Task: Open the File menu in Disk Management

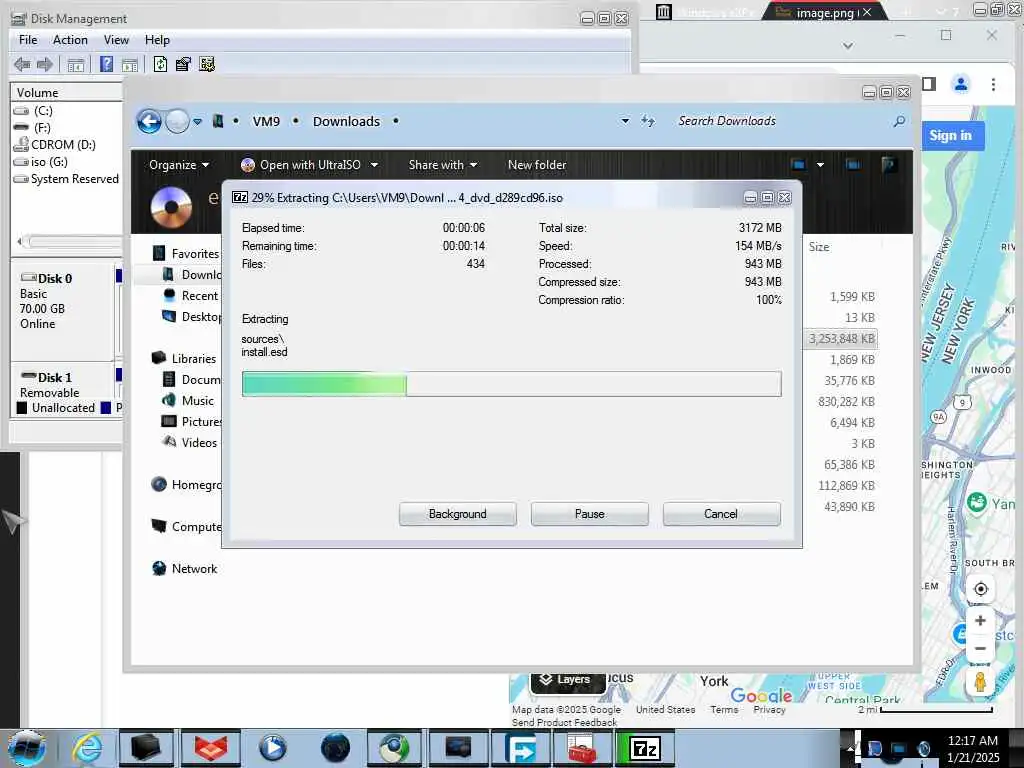Action: (28, 40)
